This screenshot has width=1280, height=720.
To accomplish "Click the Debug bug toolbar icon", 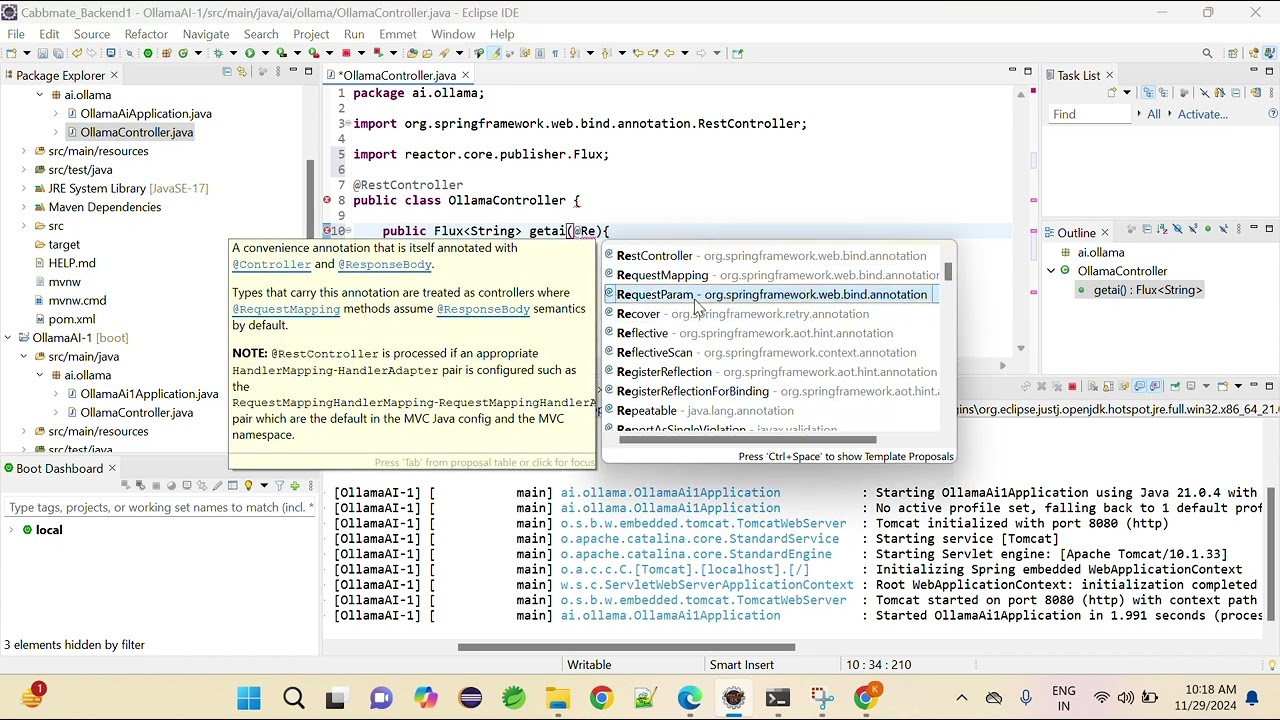I will tap(218, 53).
